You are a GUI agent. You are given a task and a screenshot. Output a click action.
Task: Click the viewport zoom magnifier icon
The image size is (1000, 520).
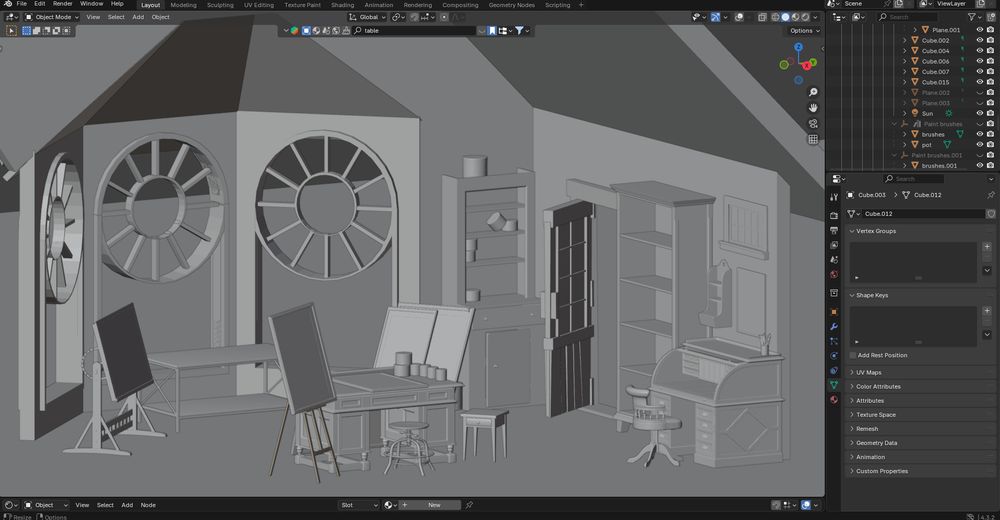(x=813, y=93)
